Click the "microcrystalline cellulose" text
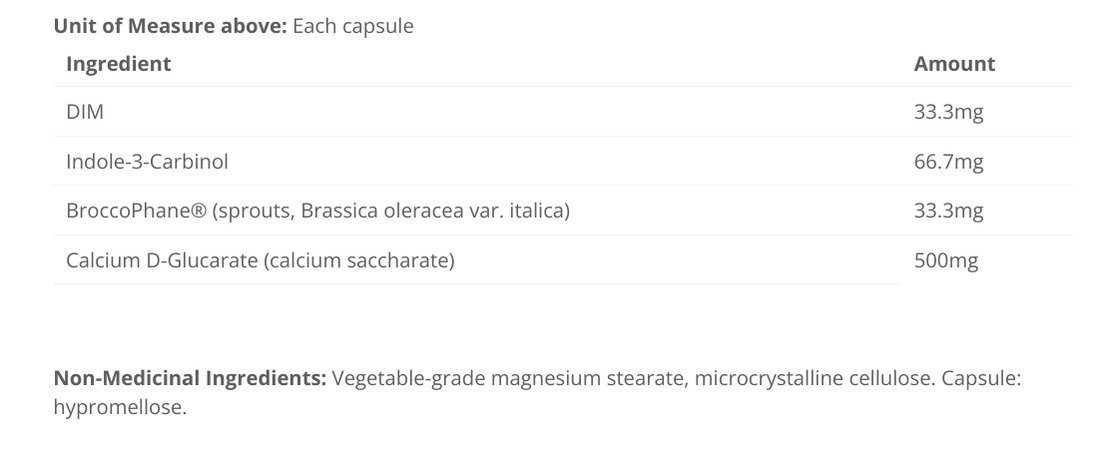This screenshot has height=454, width=1120. point(813,380)
